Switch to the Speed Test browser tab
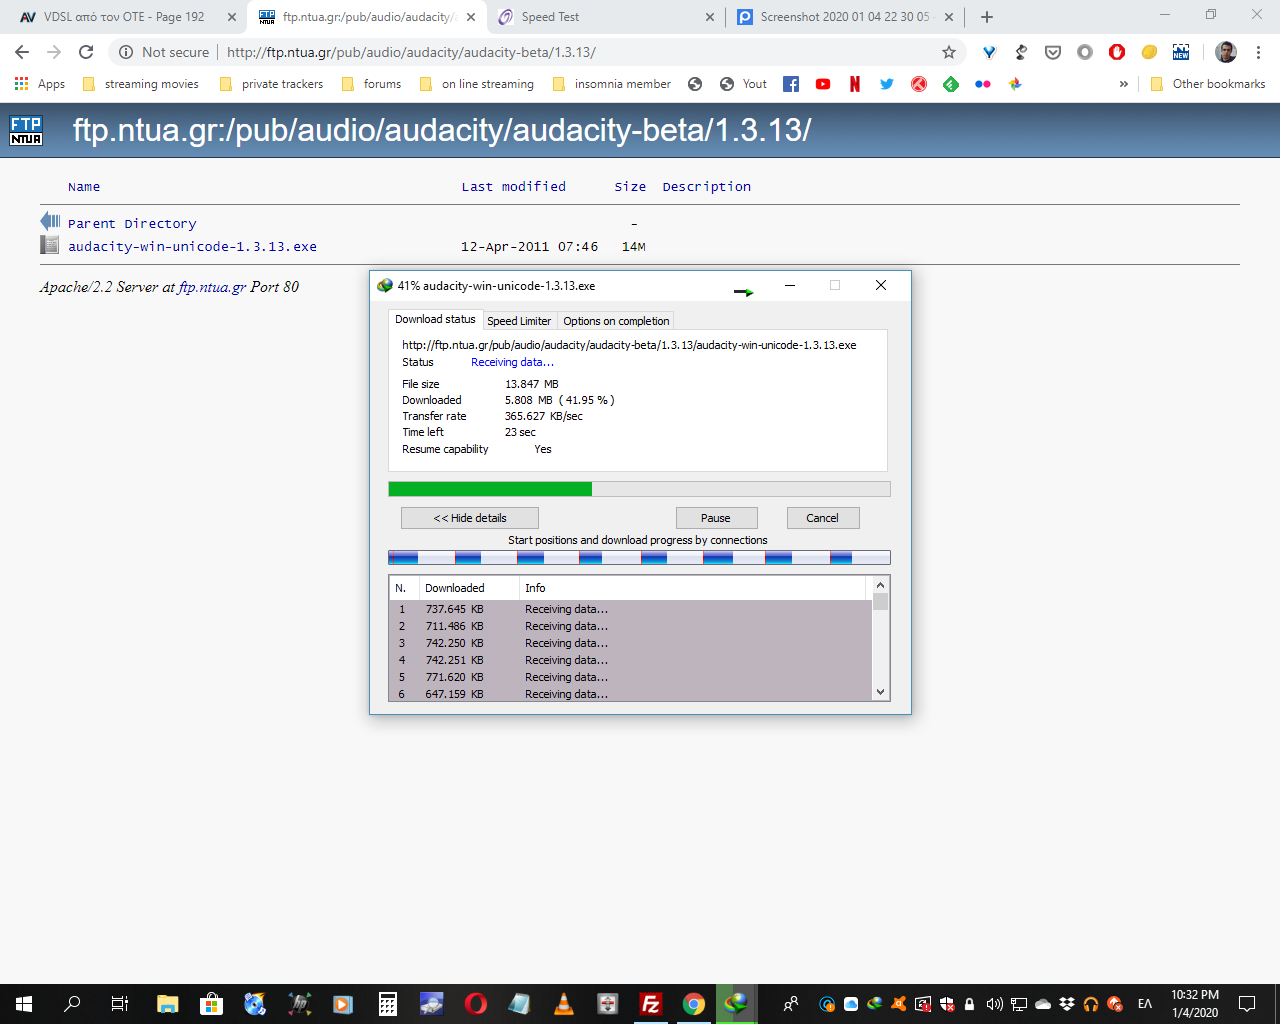 pos(606,17)
